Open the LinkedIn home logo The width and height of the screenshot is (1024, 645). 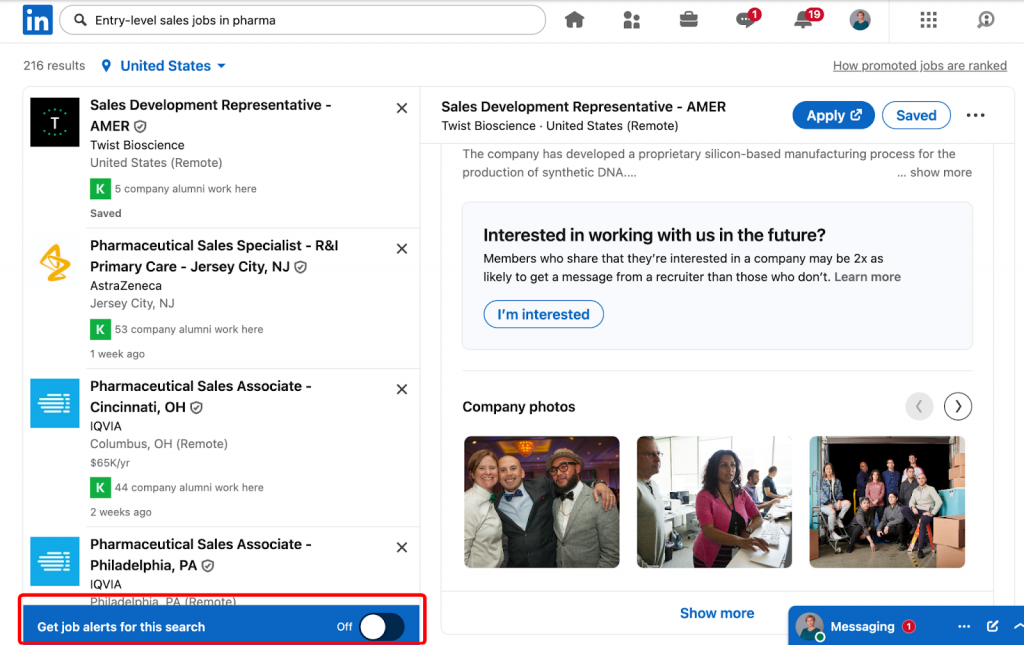37,20
